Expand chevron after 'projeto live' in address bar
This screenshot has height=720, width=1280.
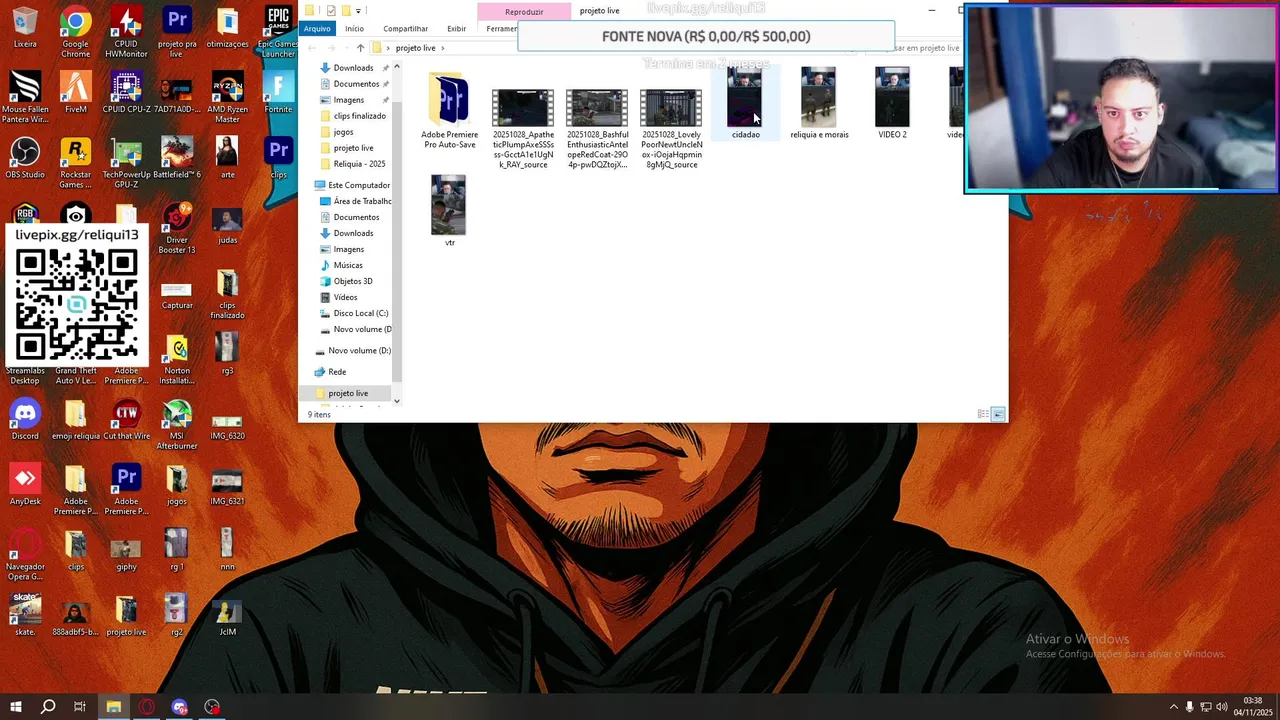click(442, 48)
